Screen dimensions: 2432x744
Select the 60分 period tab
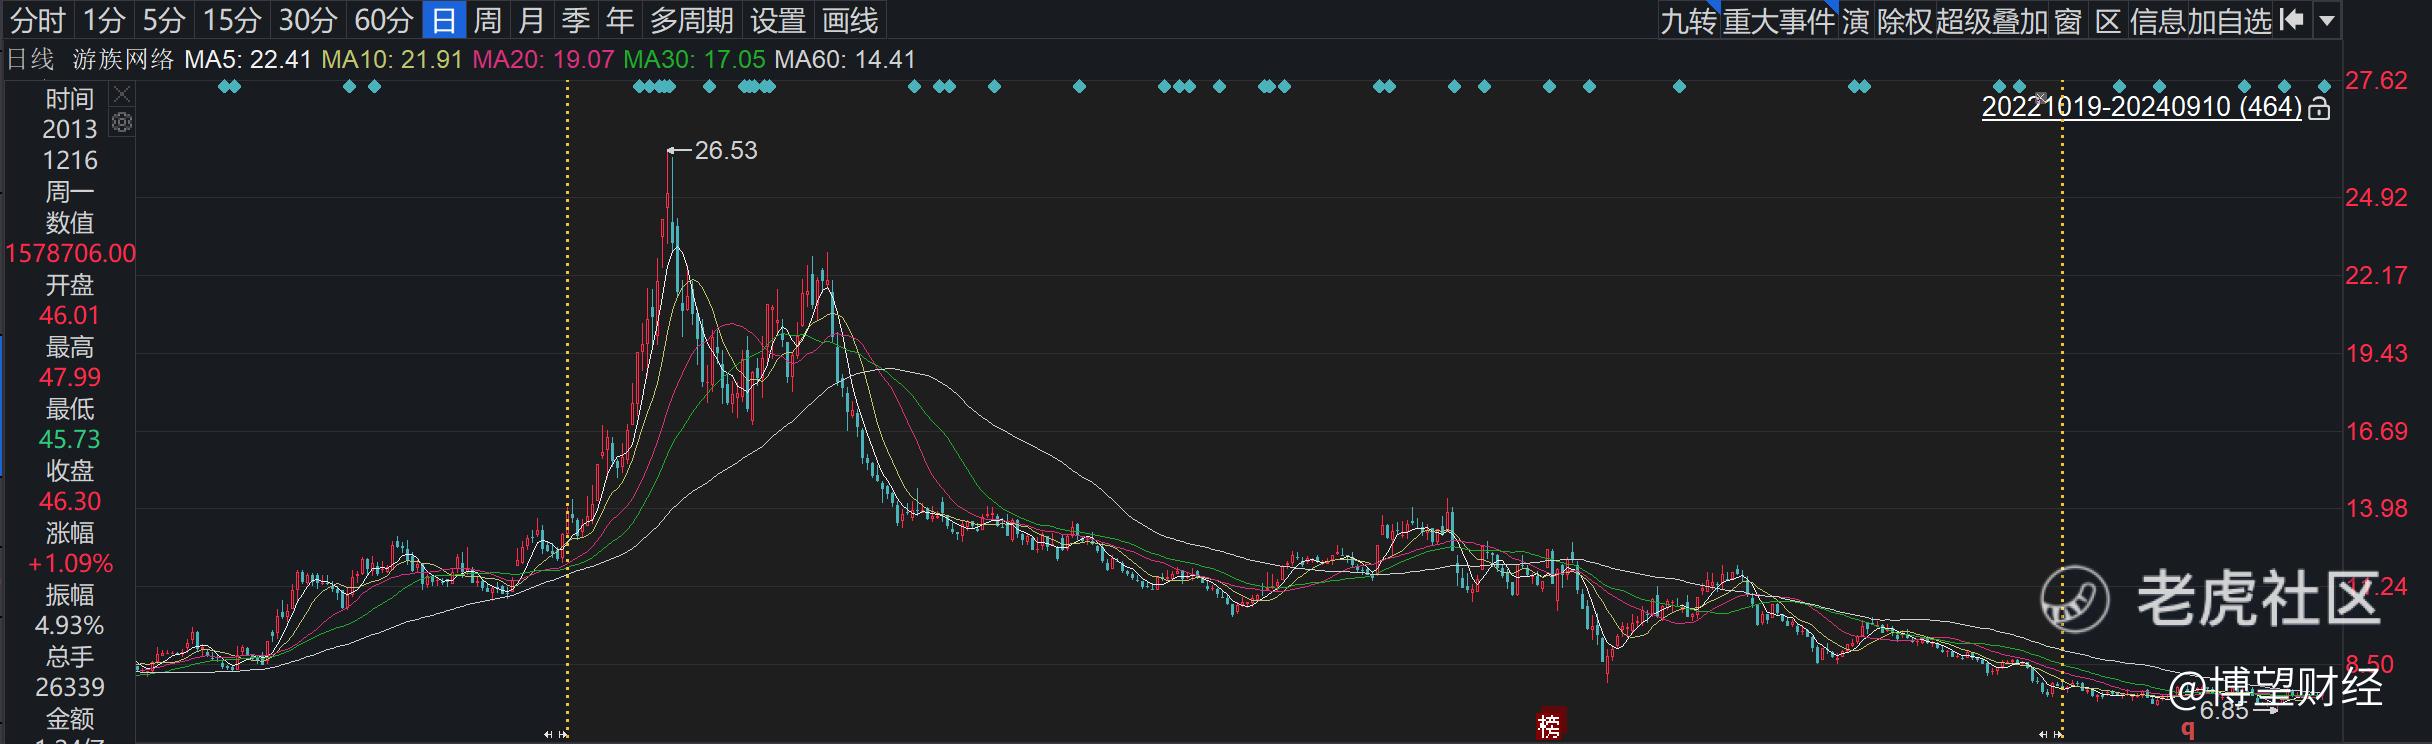[x=384, y=20]
